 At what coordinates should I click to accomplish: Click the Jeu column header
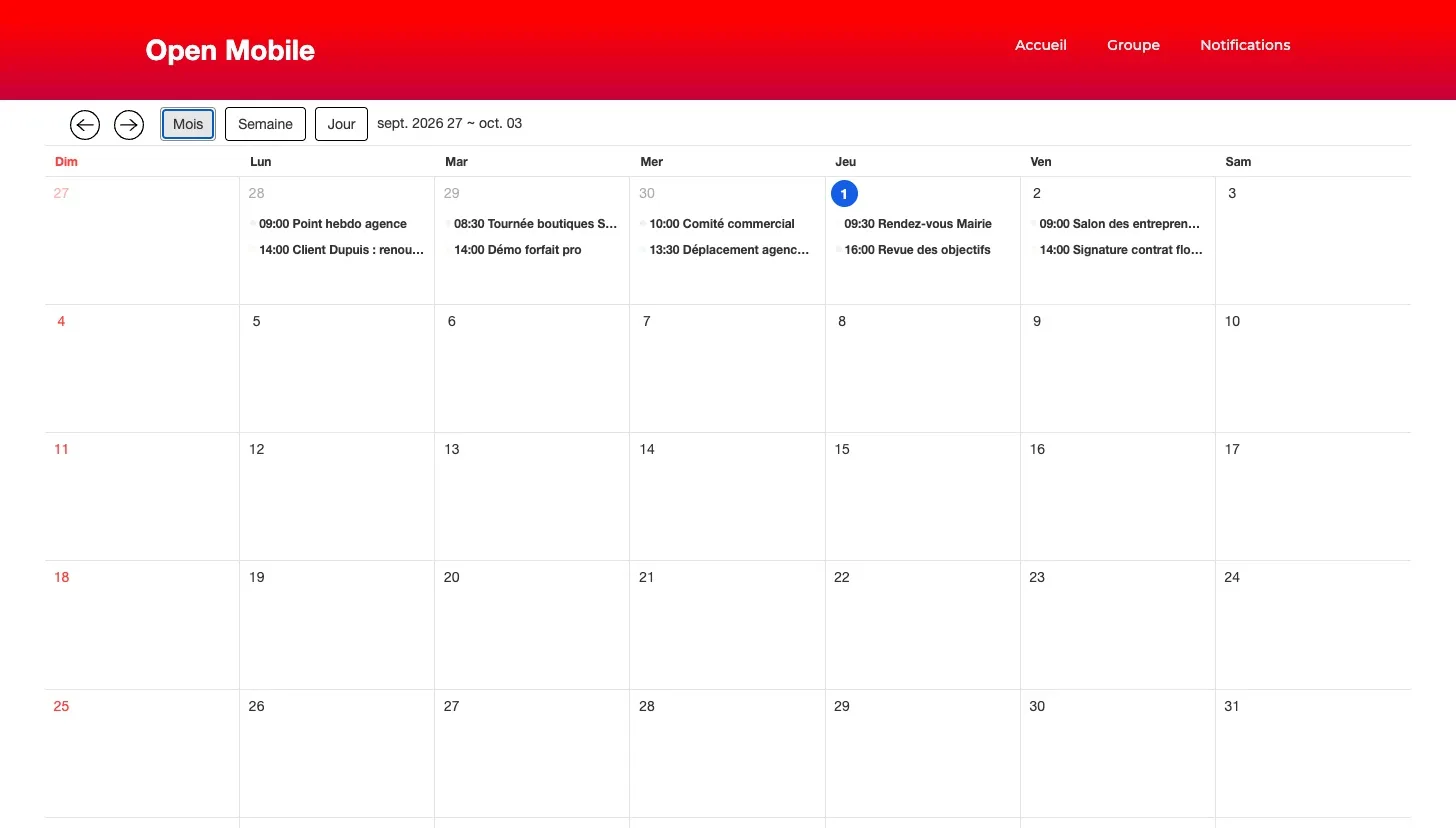pyautogui.click(x=845, y=161)
